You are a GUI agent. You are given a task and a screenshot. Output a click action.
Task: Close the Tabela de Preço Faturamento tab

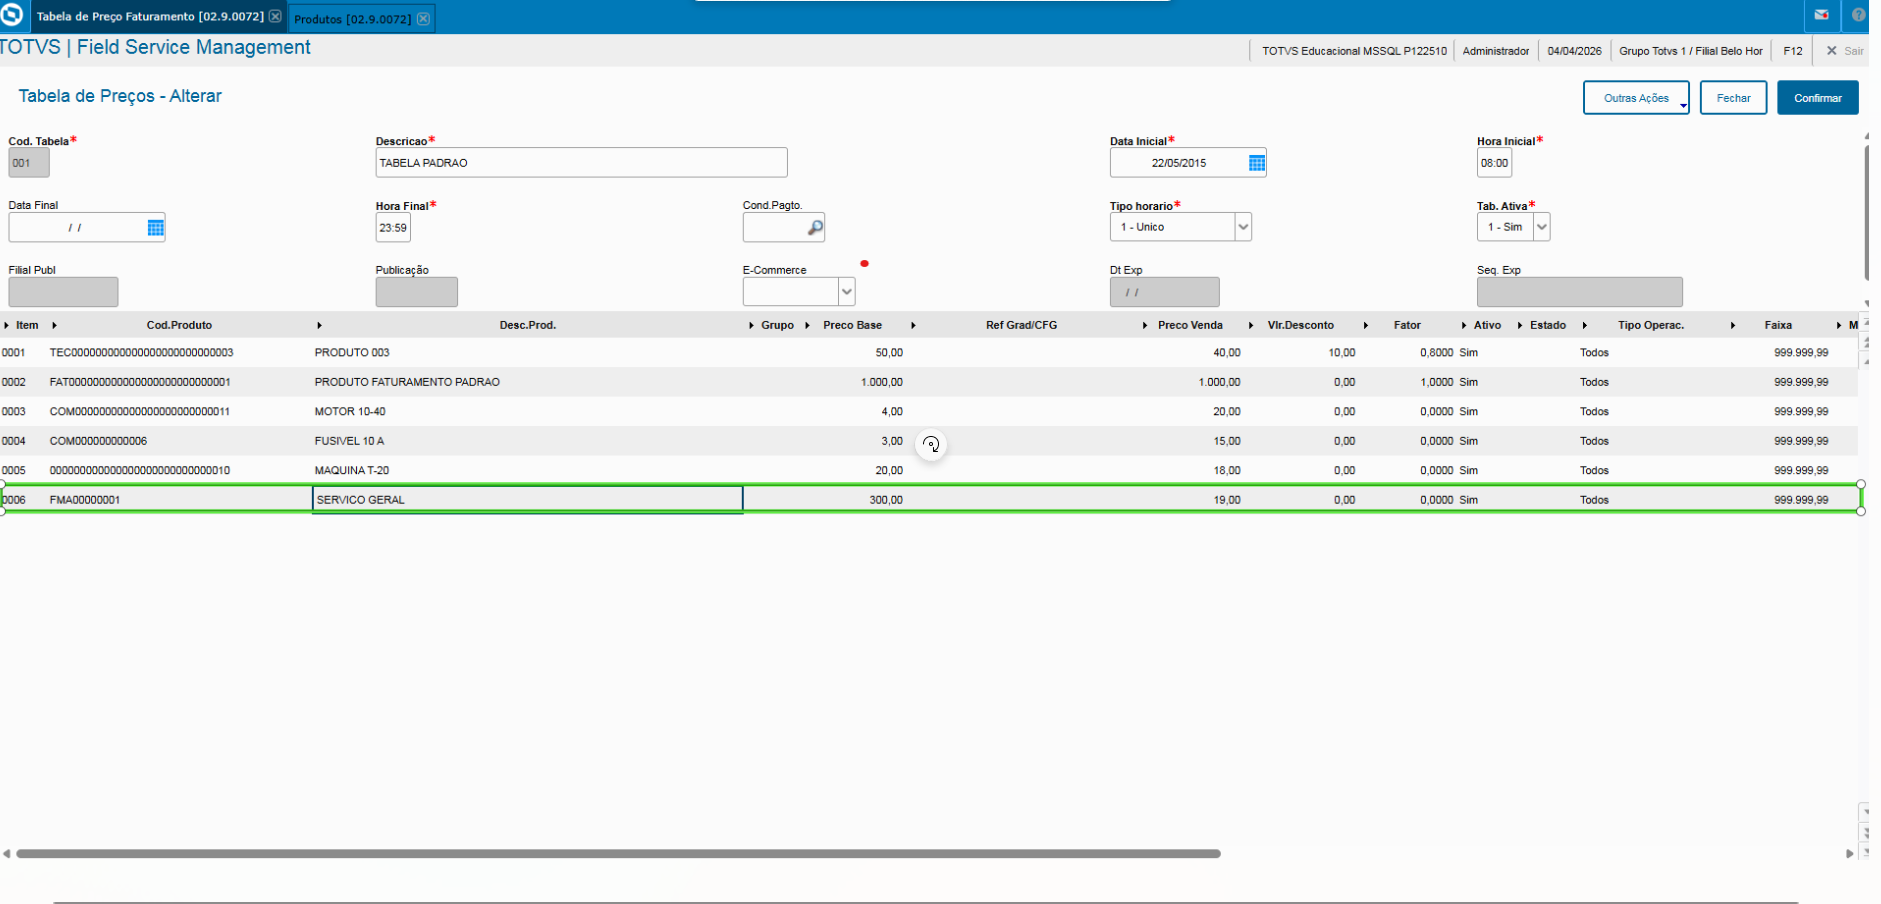pyautogui.click(x=275, y=17)
